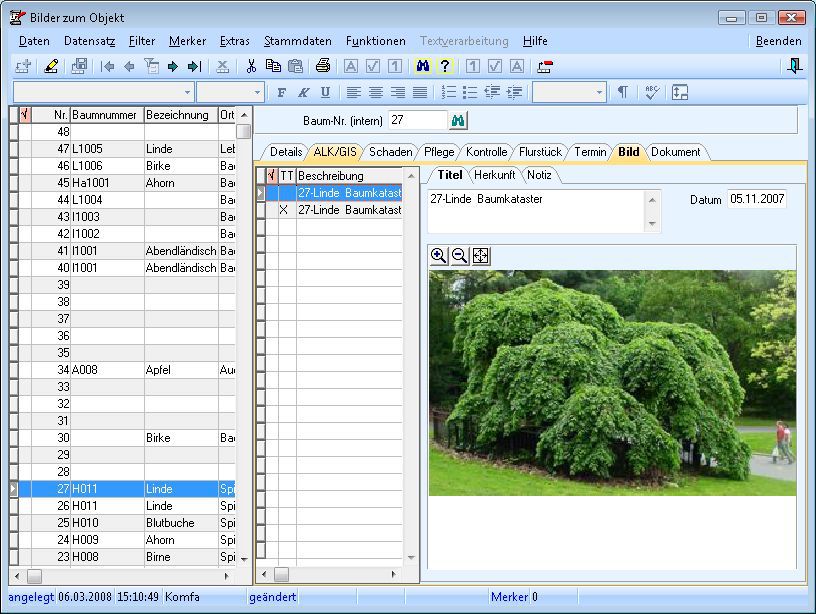This screenshot has height=614, width=816.
Task: Click the yellow question mark help icon
Action: (444, 66)
